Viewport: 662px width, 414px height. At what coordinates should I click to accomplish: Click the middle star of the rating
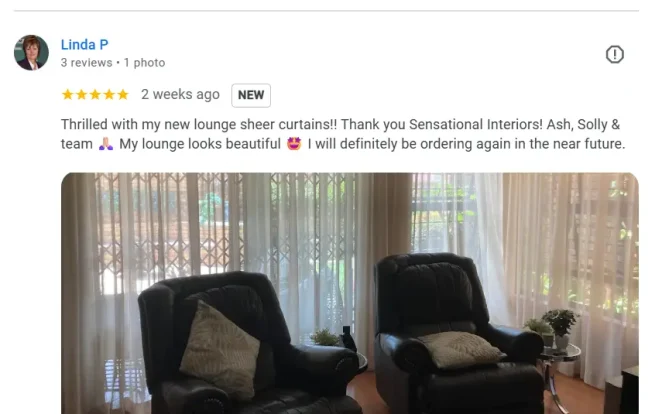95,95
